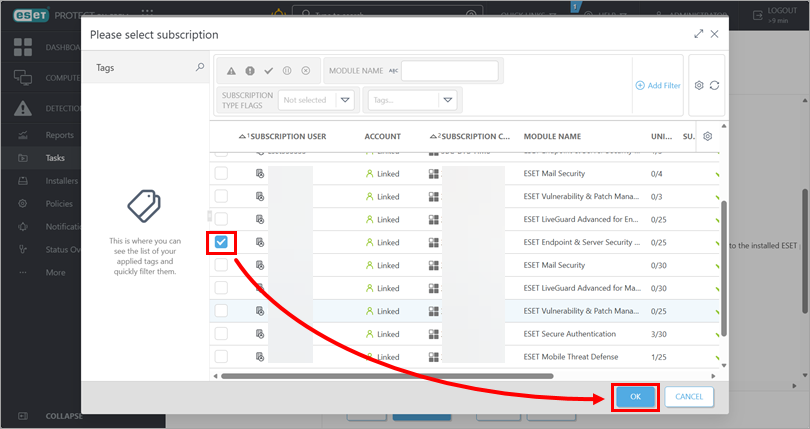Expand the dialog with the resize arrows icon
This screenshot has width=810, height=429.
[698, 34]
